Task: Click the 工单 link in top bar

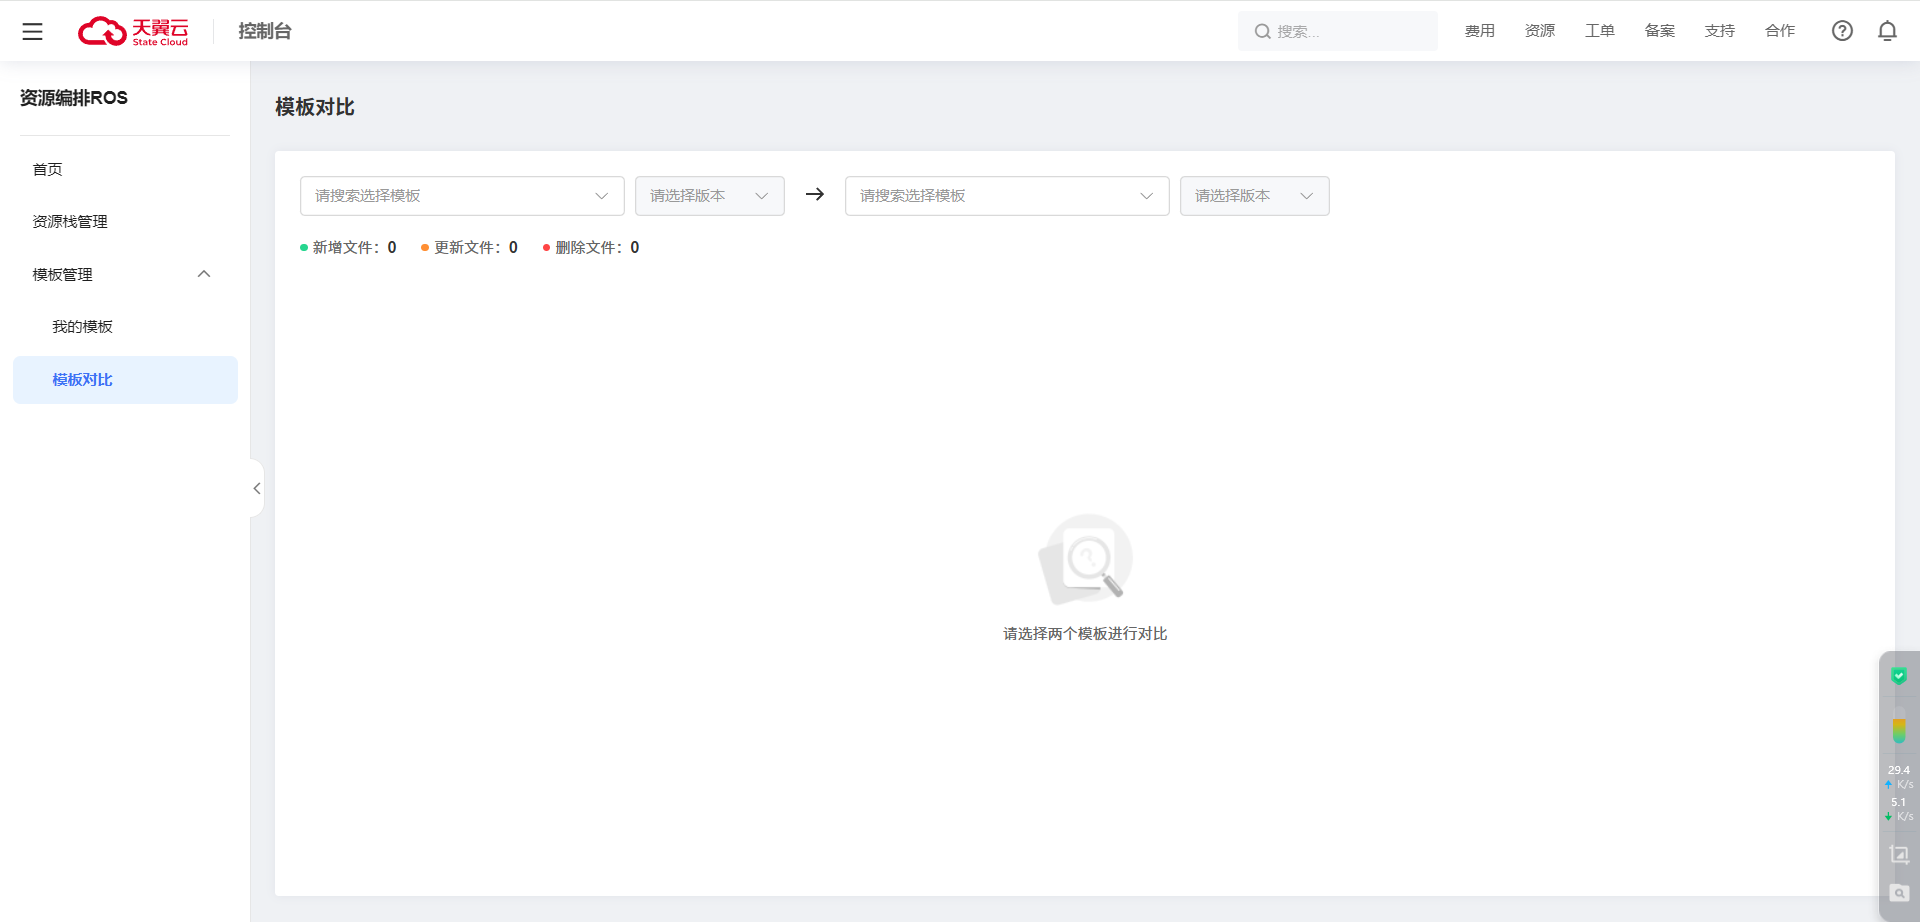Action: [x=1599, y=31]
